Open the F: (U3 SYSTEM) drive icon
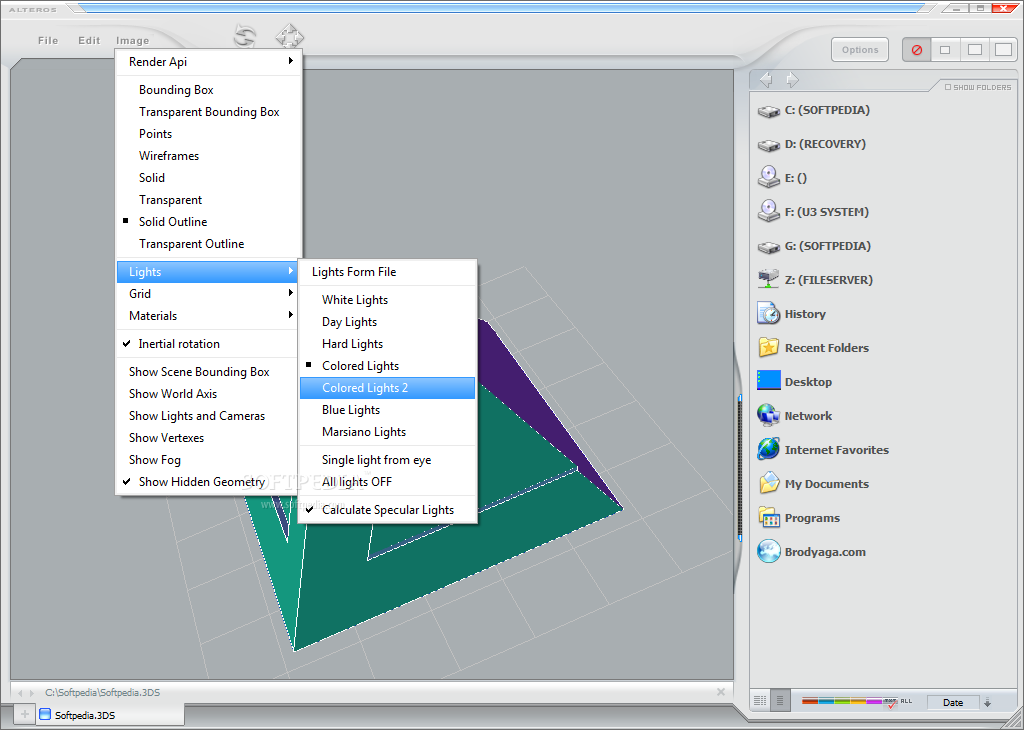This screenshot has height=730, width=1024. click(x=769, y=211)
